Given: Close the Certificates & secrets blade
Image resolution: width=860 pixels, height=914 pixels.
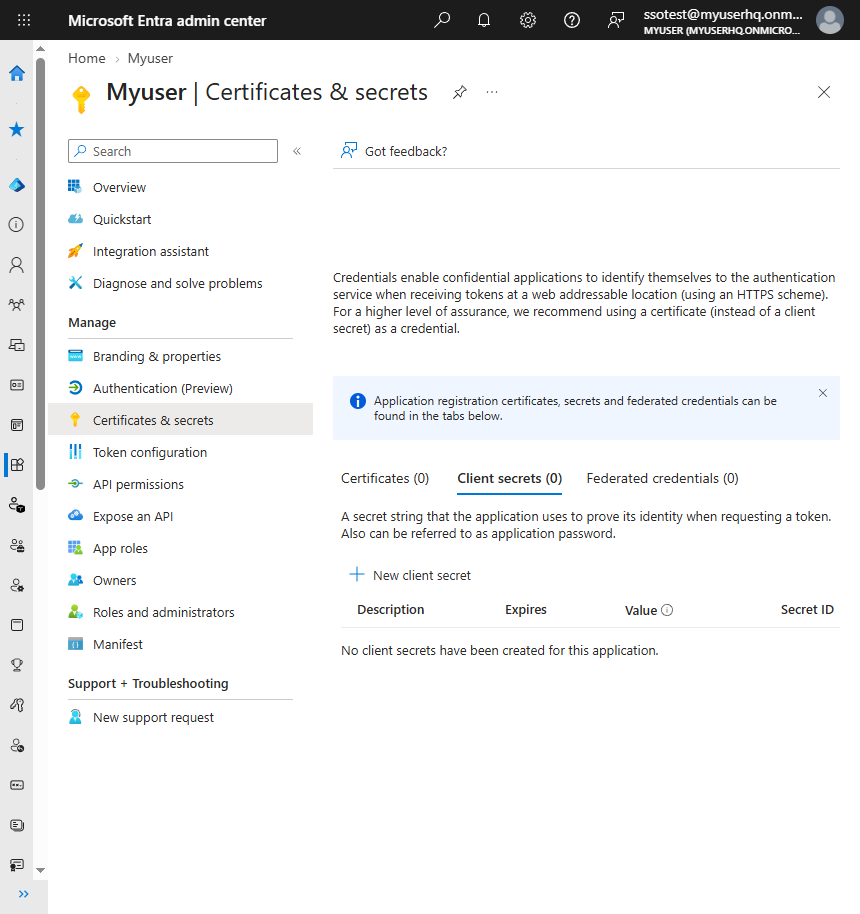Looking at the screenshot, I should click(824, 92).
